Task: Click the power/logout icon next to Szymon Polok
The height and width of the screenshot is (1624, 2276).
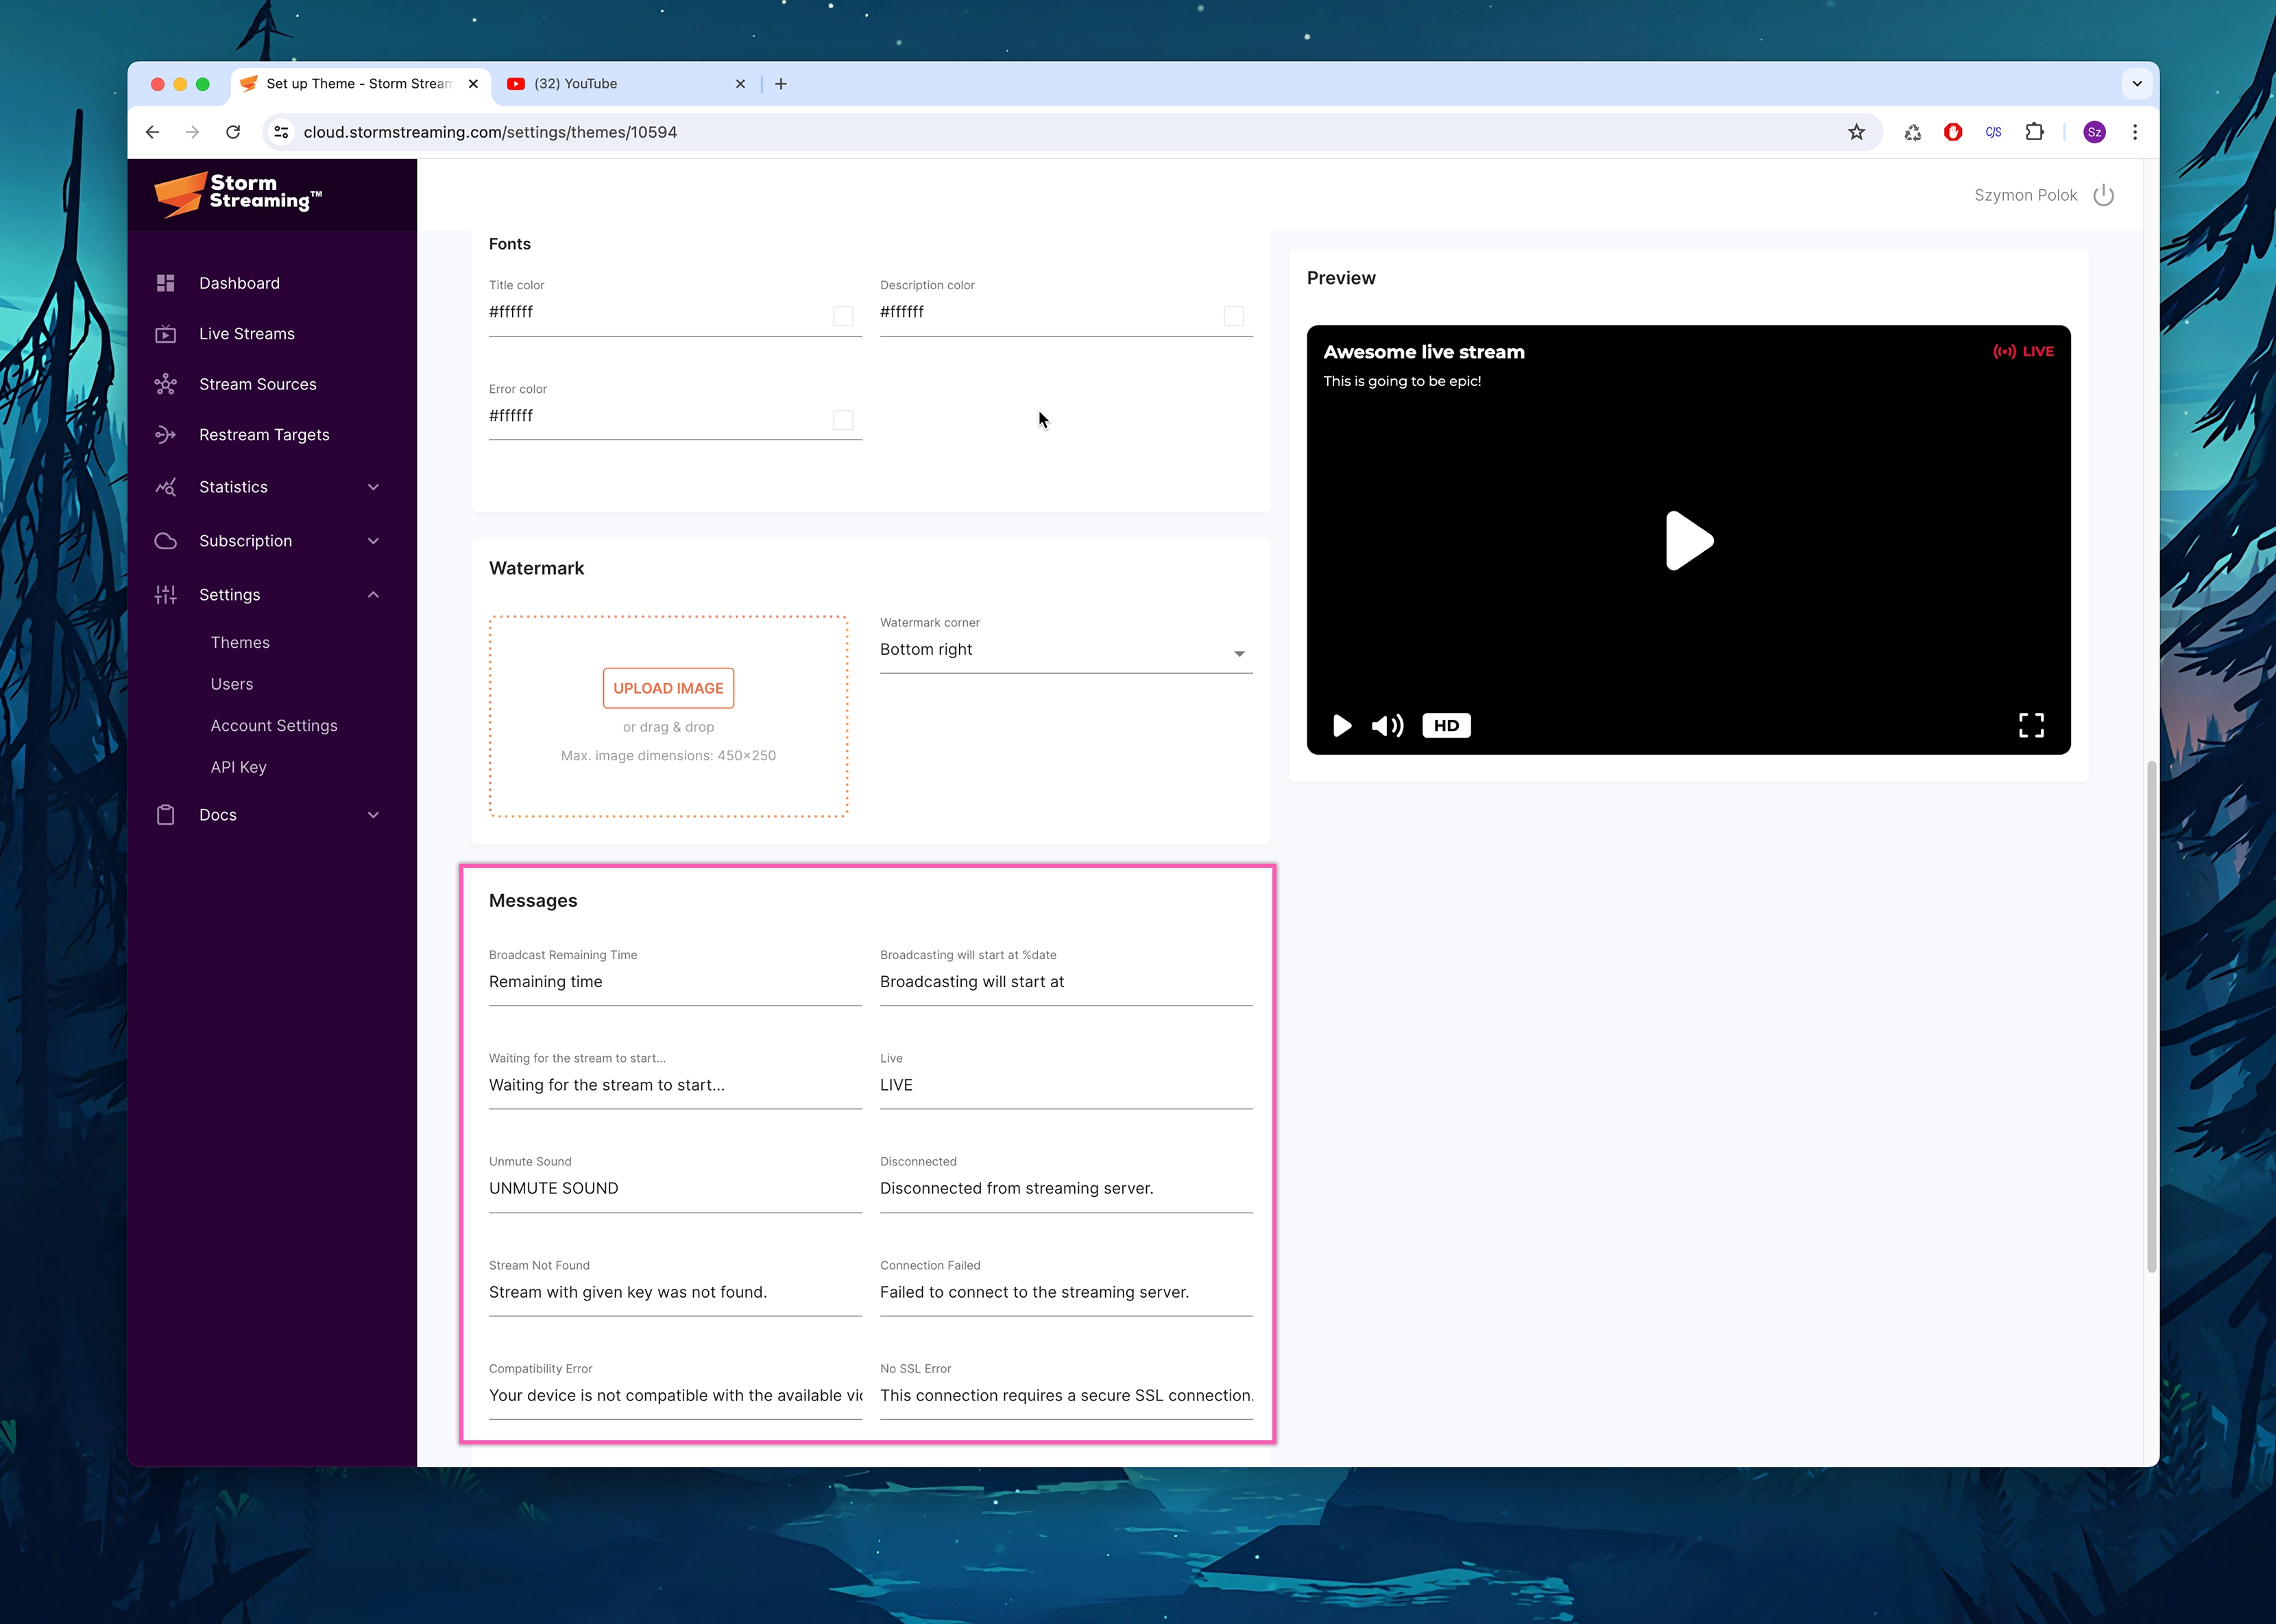Action: [x=2104, y=194]
